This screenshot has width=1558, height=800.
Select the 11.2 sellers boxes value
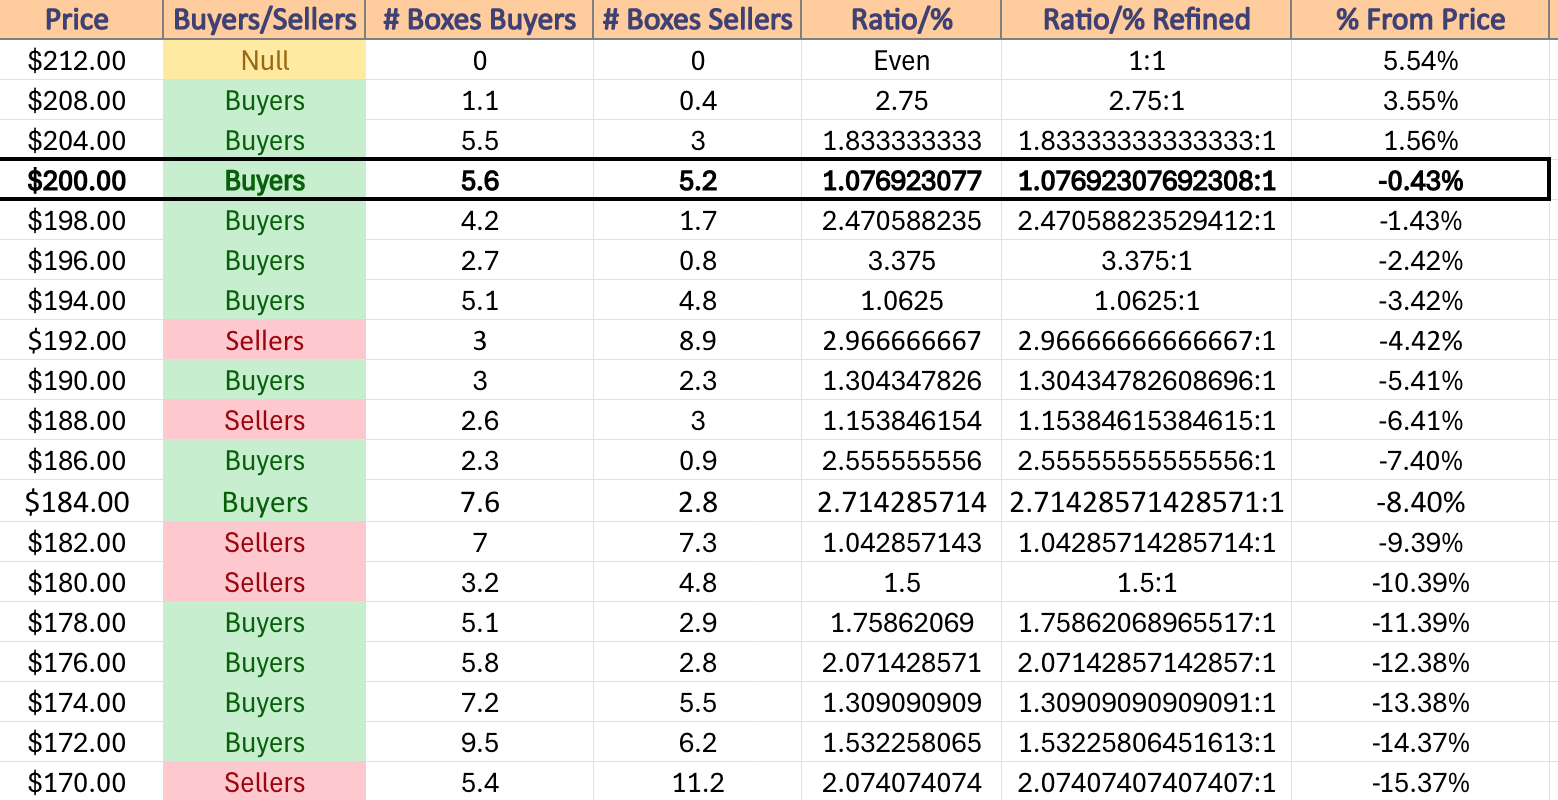coord(697,782)
